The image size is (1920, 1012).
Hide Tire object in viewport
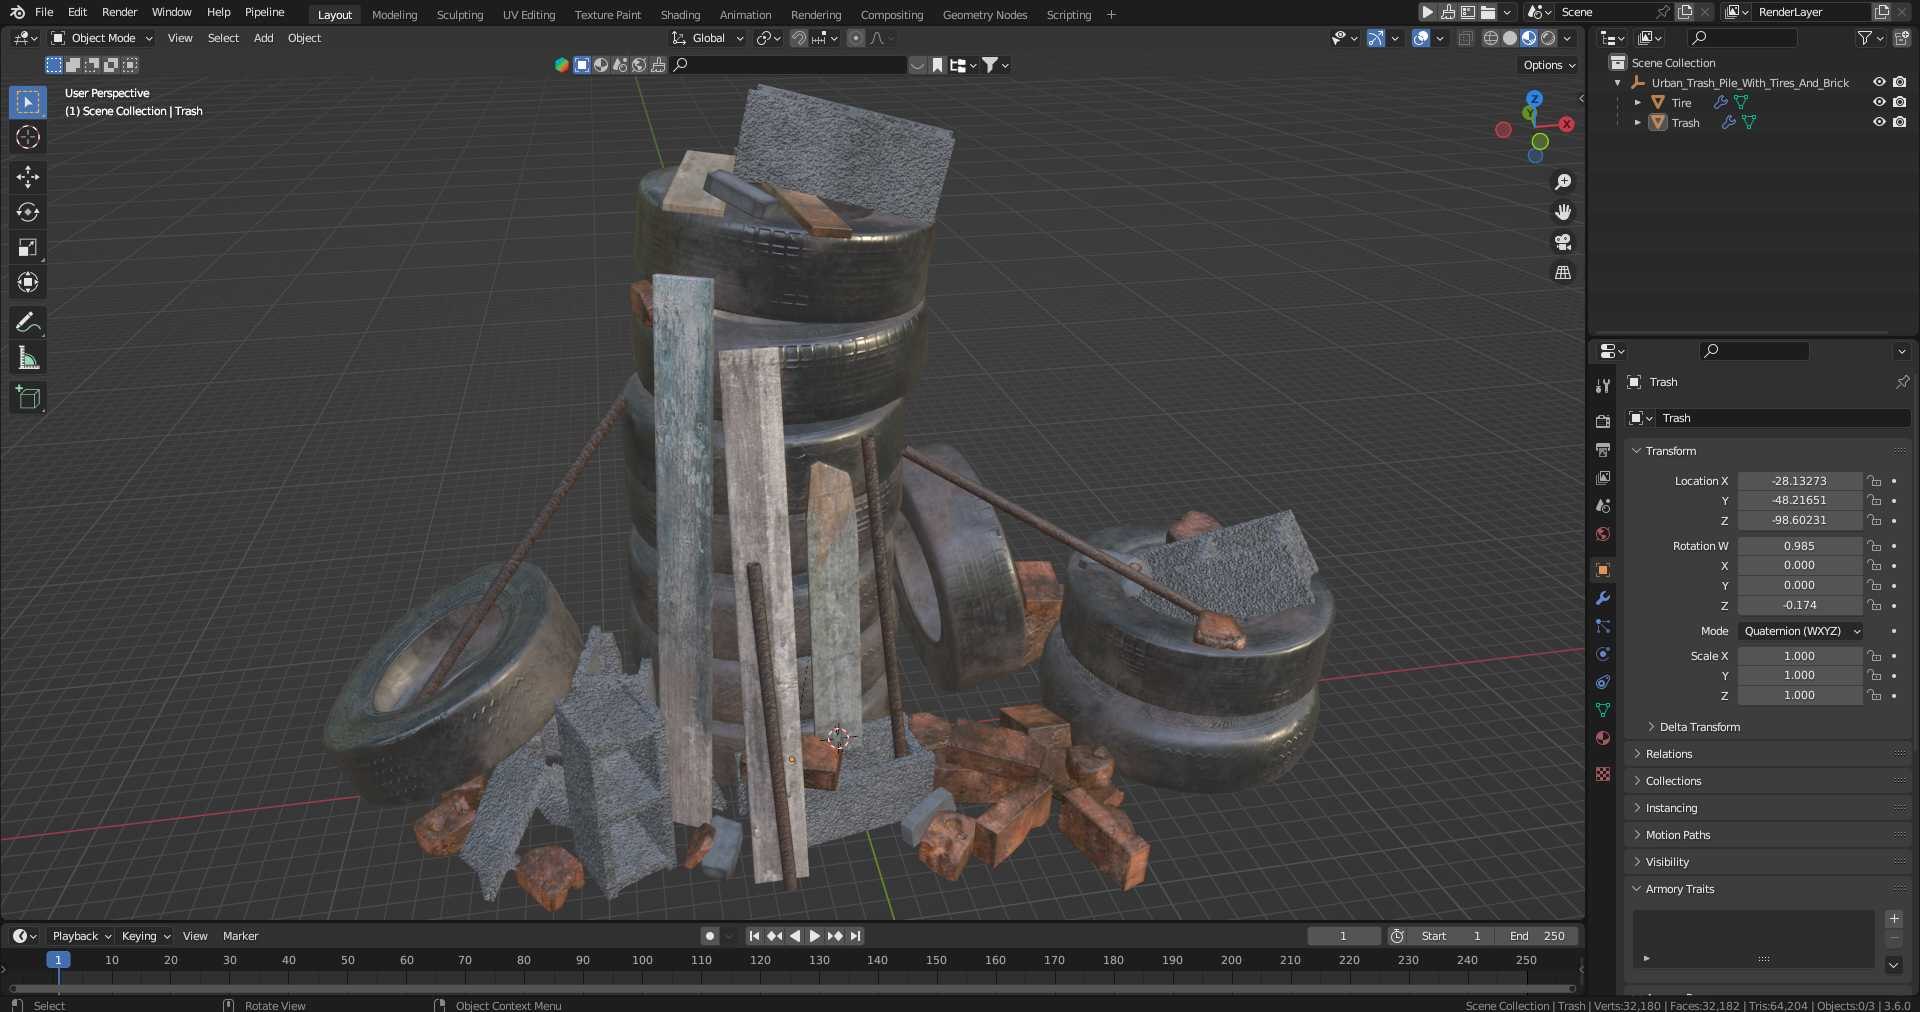click(x=1879, y=102)
